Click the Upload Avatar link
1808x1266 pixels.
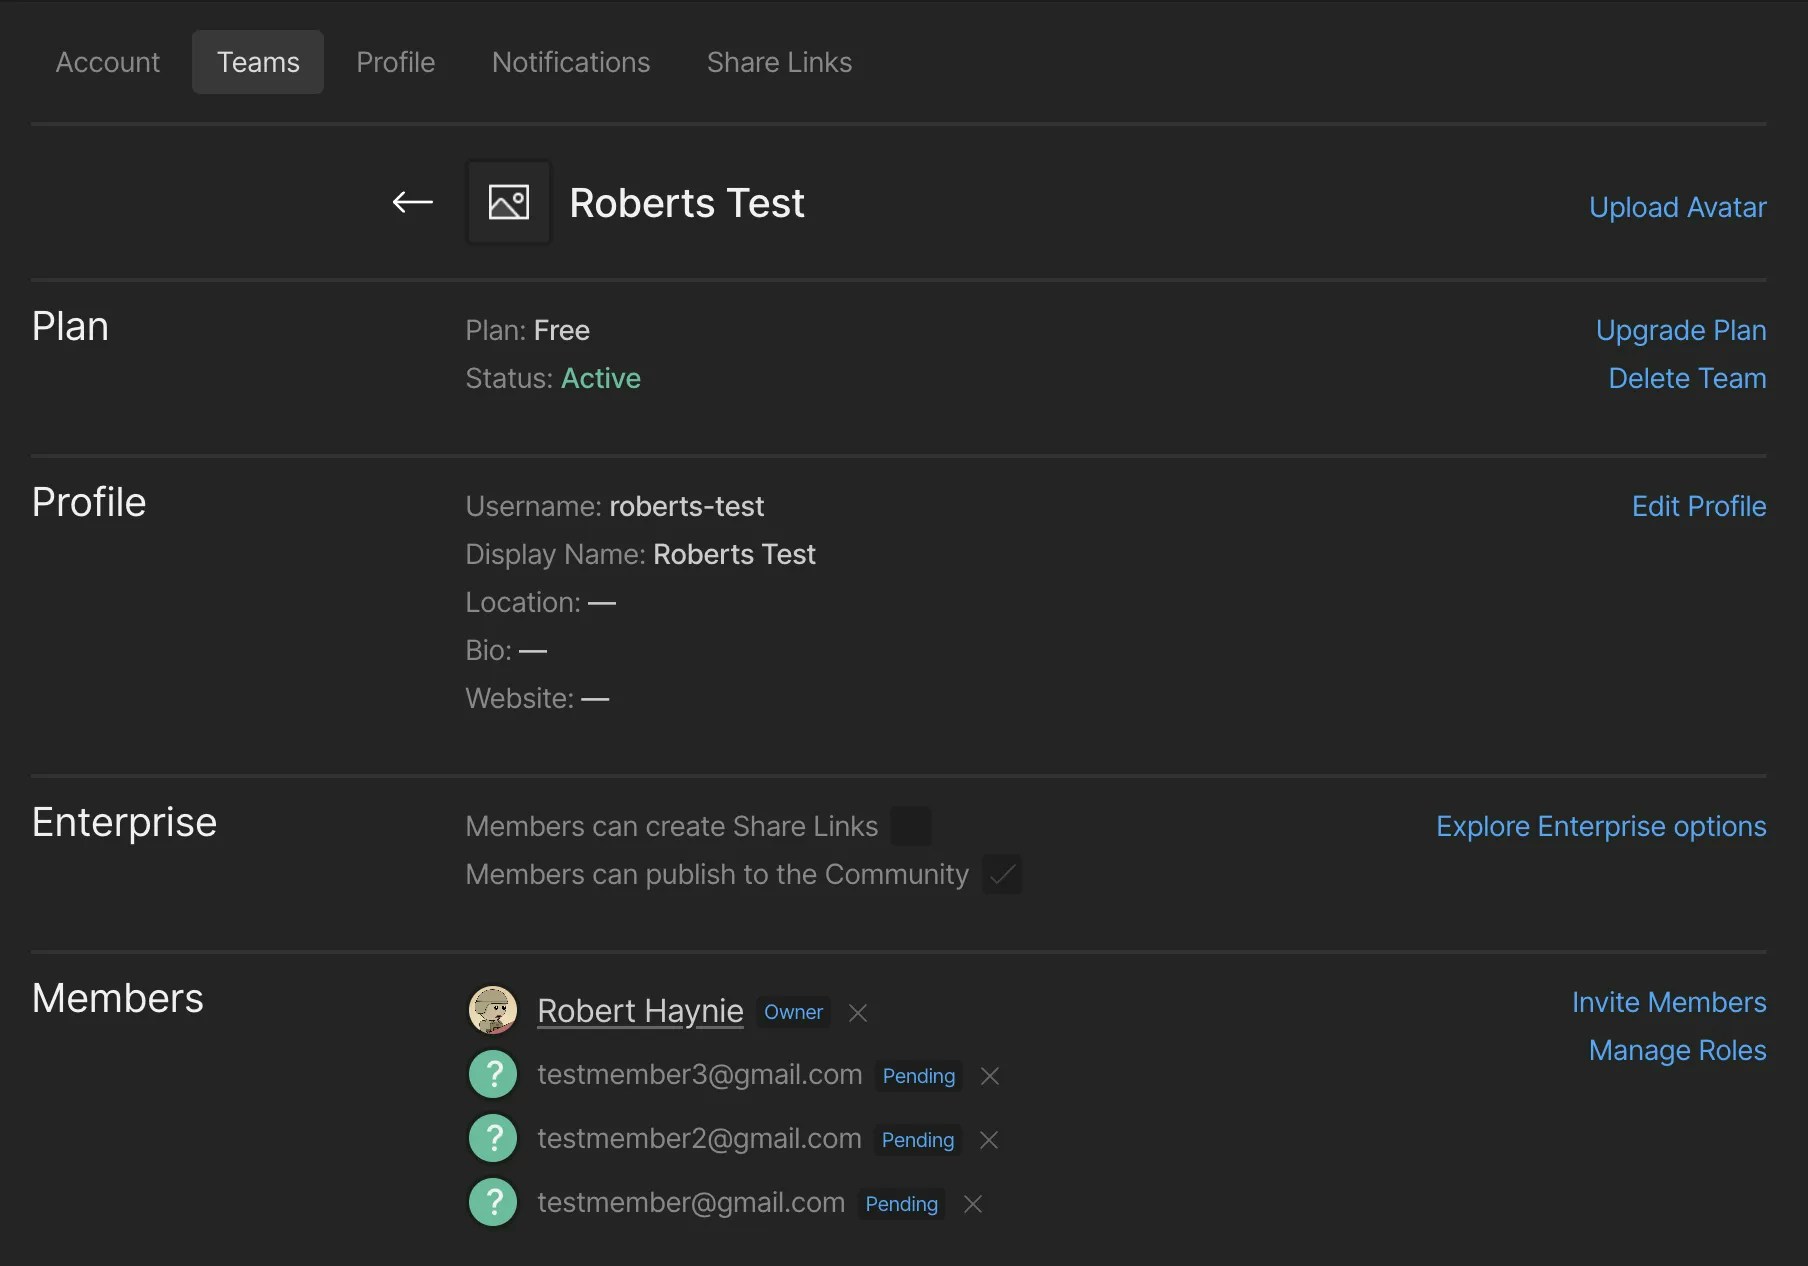pos(1677,207)
